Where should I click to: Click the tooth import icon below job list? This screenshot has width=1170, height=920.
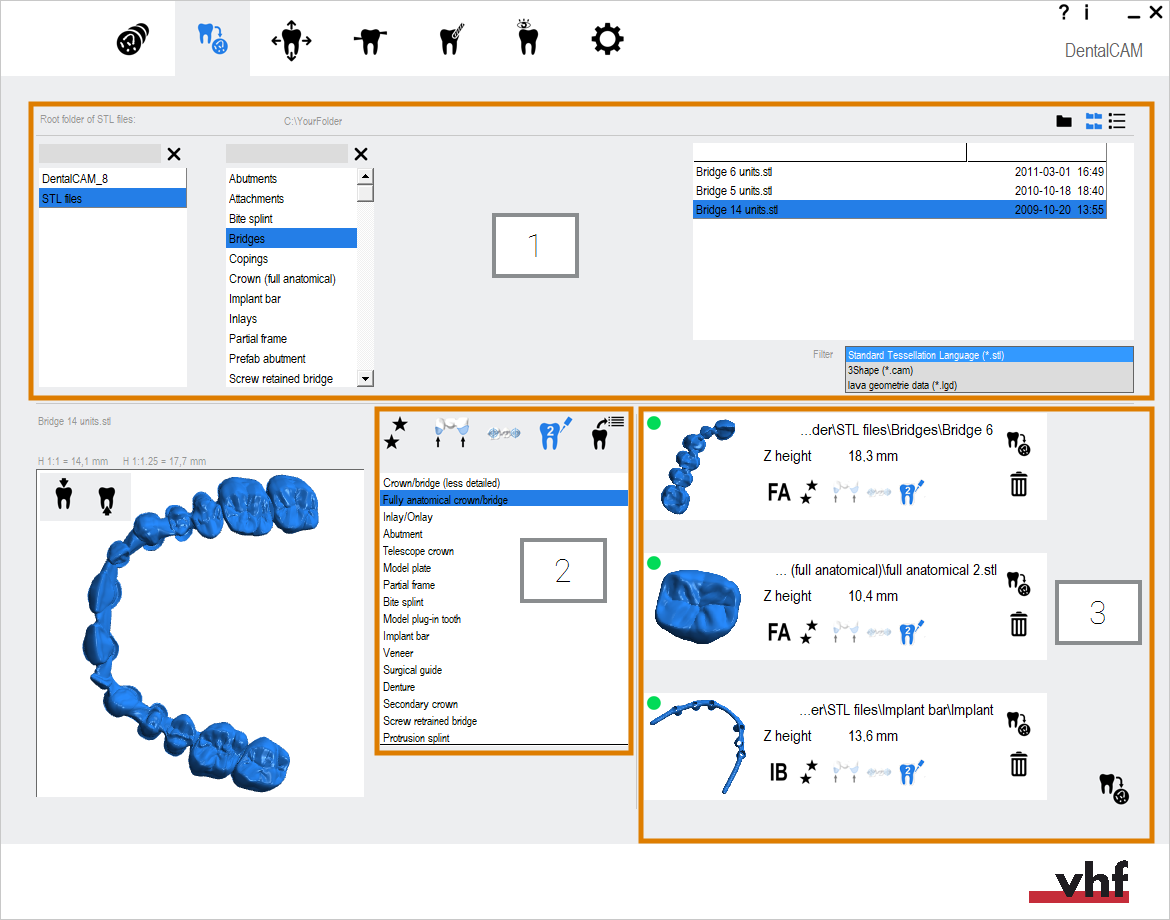[1114, 789]
